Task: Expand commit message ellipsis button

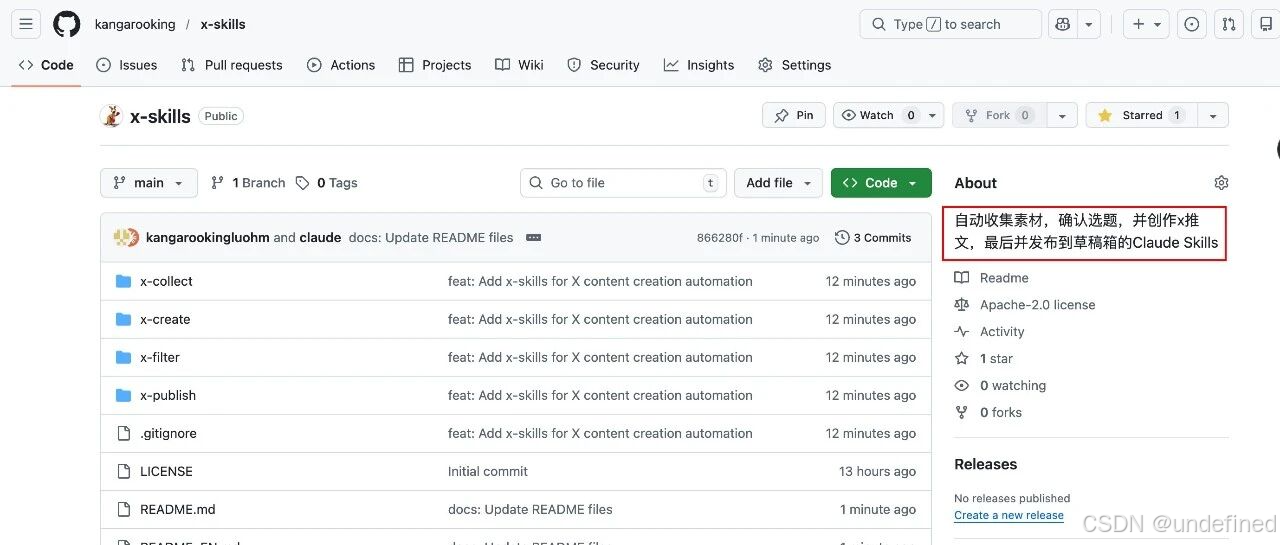Action: tap(533, 238)
